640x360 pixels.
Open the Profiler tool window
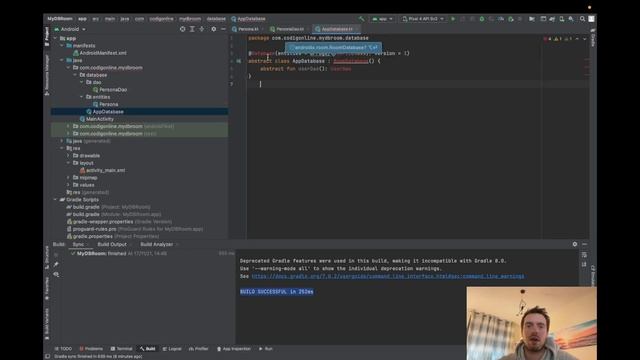(198, 349)
